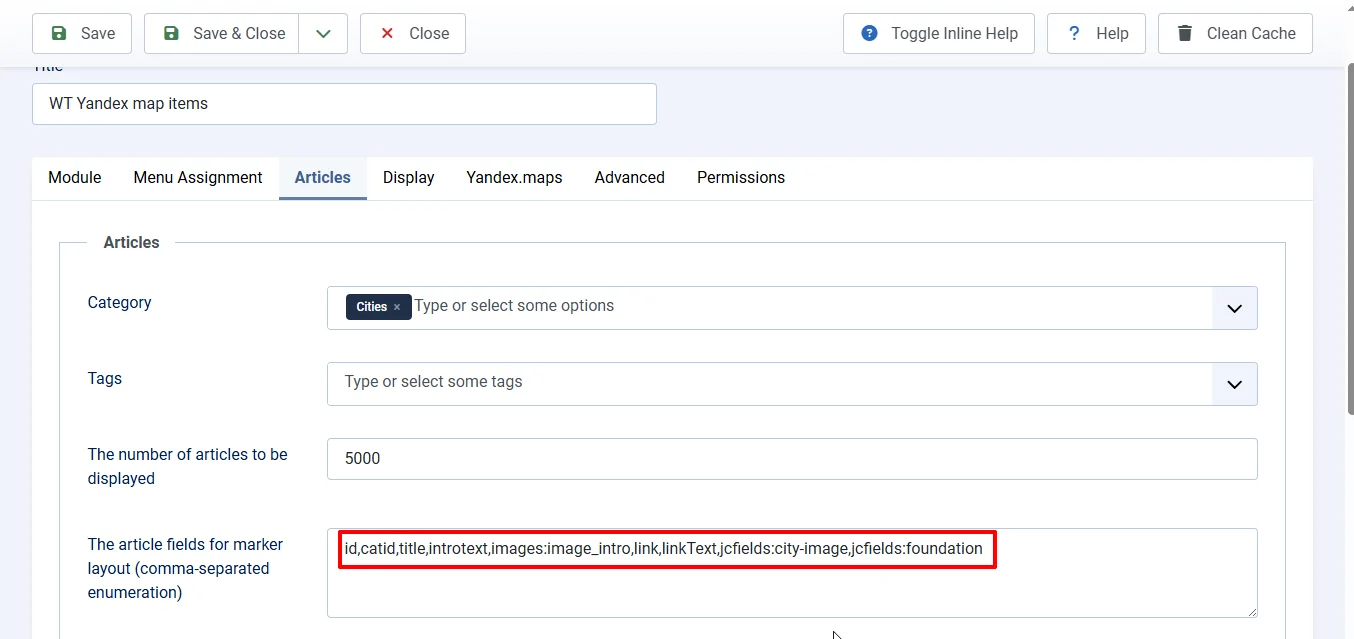
Task: Select the Articles tab
Action: (x=322, y=178)
